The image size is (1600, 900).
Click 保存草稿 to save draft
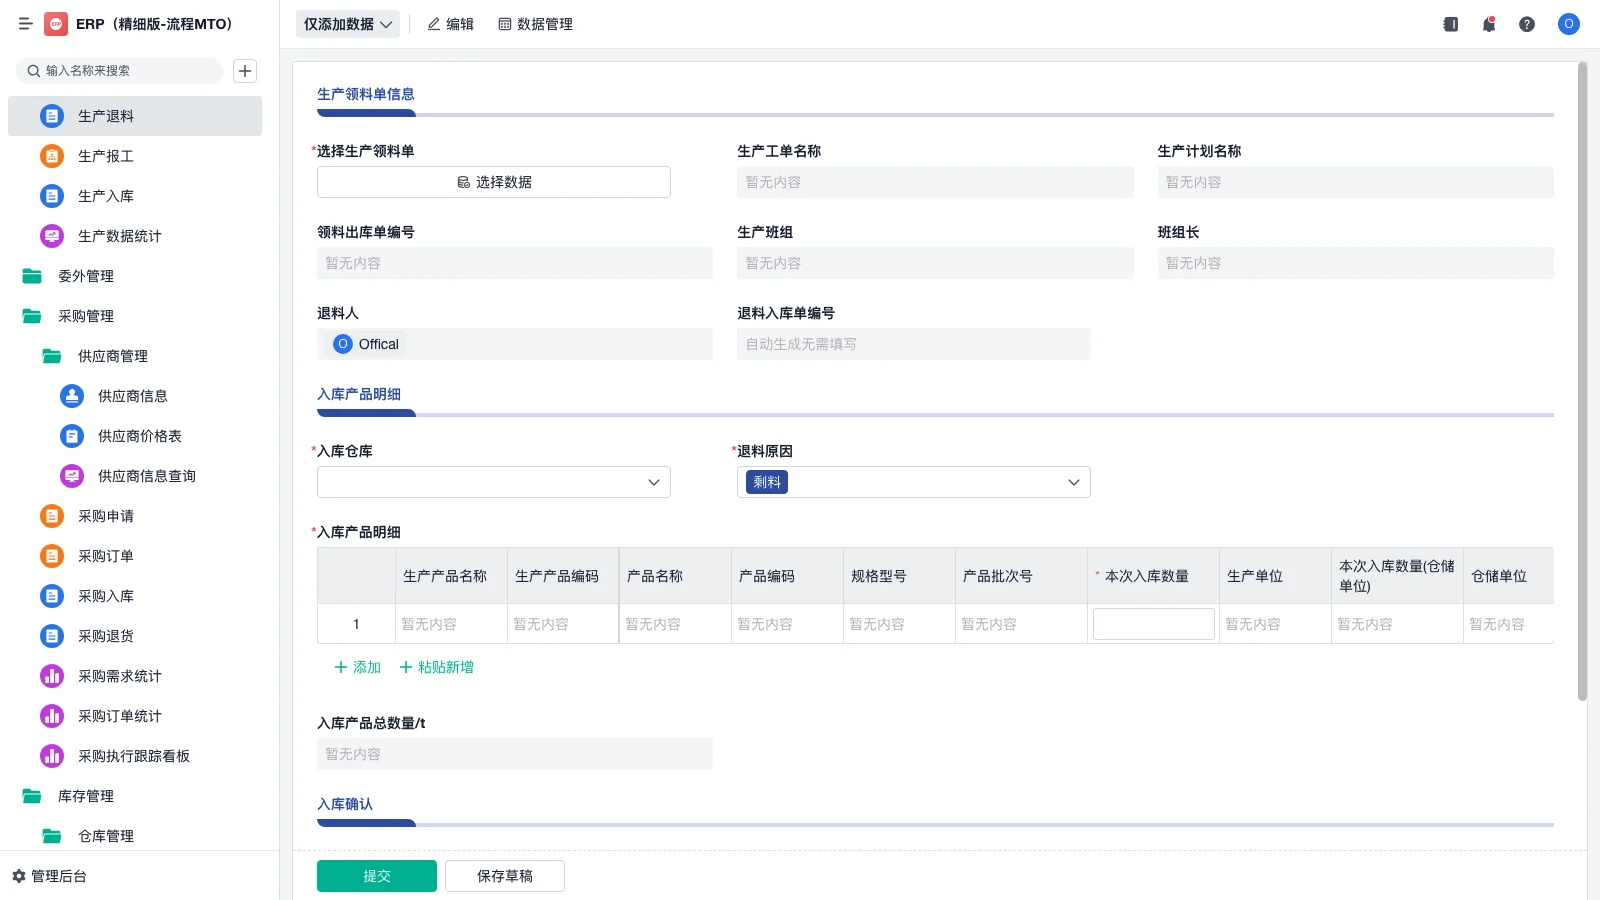point(505,875)
